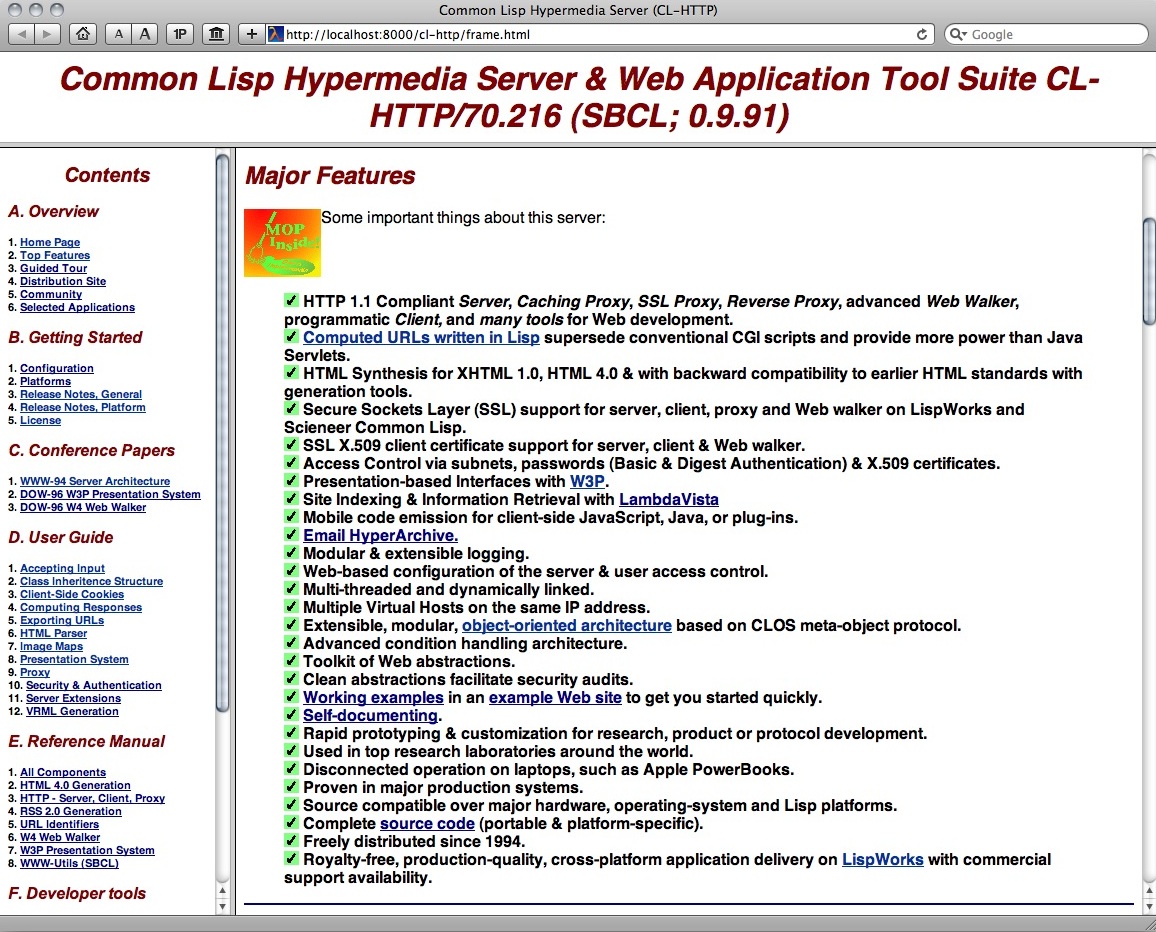
Task: Follow the Working examples link
Action: (373, 698)
